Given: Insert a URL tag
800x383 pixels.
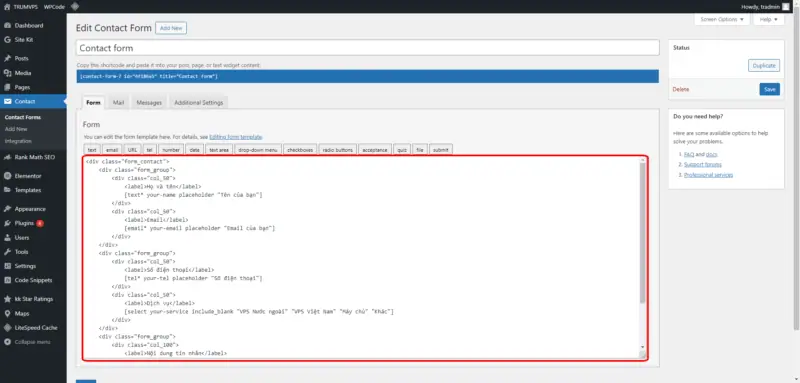Looking at the screenshot, I should [132, 150].
